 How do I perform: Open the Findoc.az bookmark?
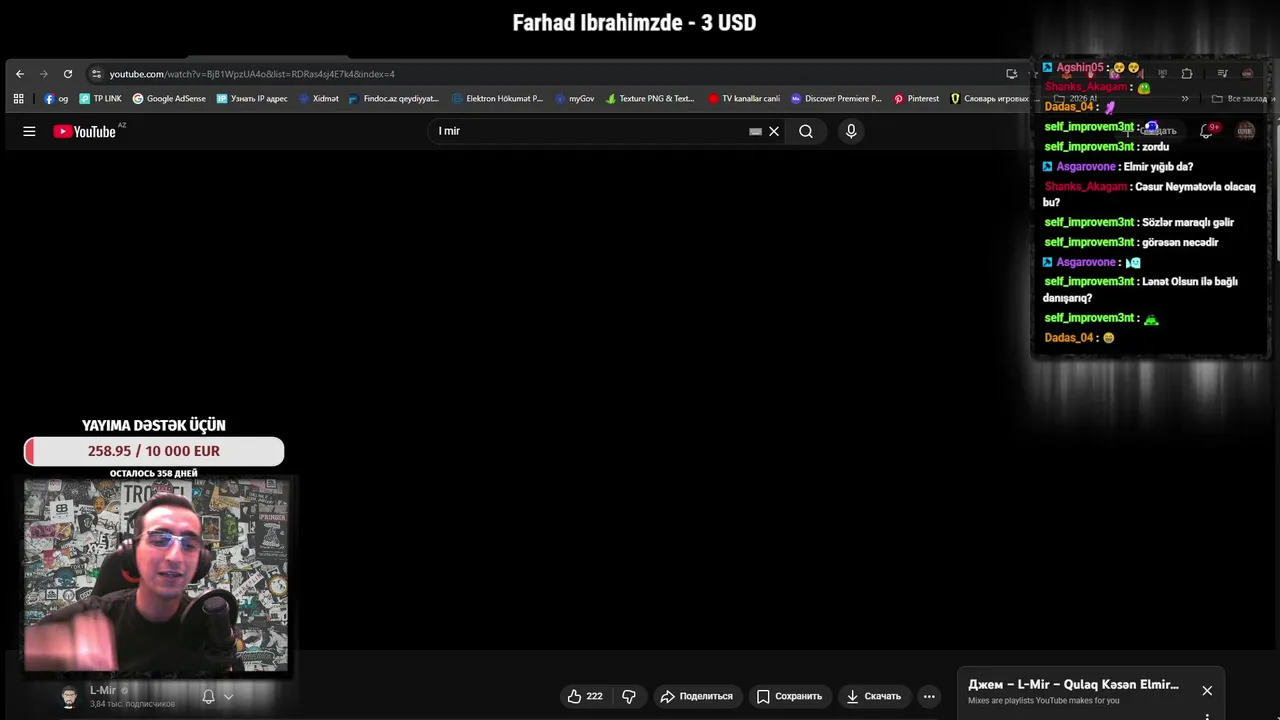coord(394,99)
